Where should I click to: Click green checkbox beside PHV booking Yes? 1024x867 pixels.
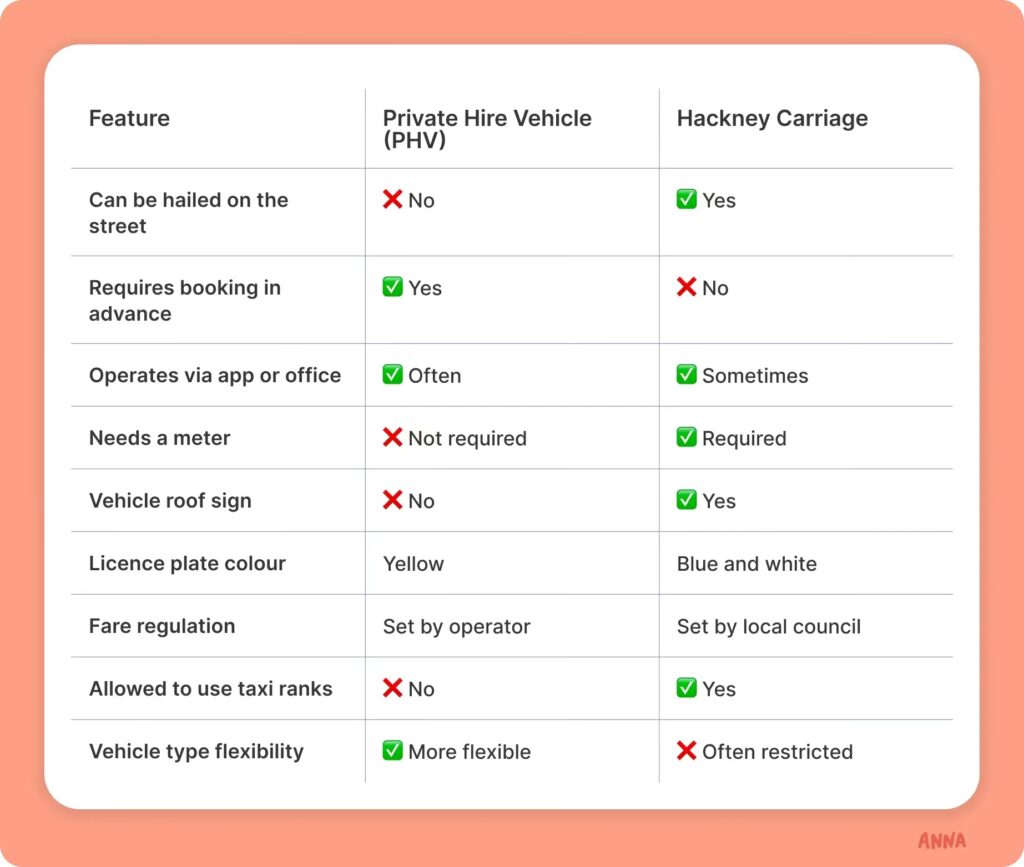tap(393, 288)
